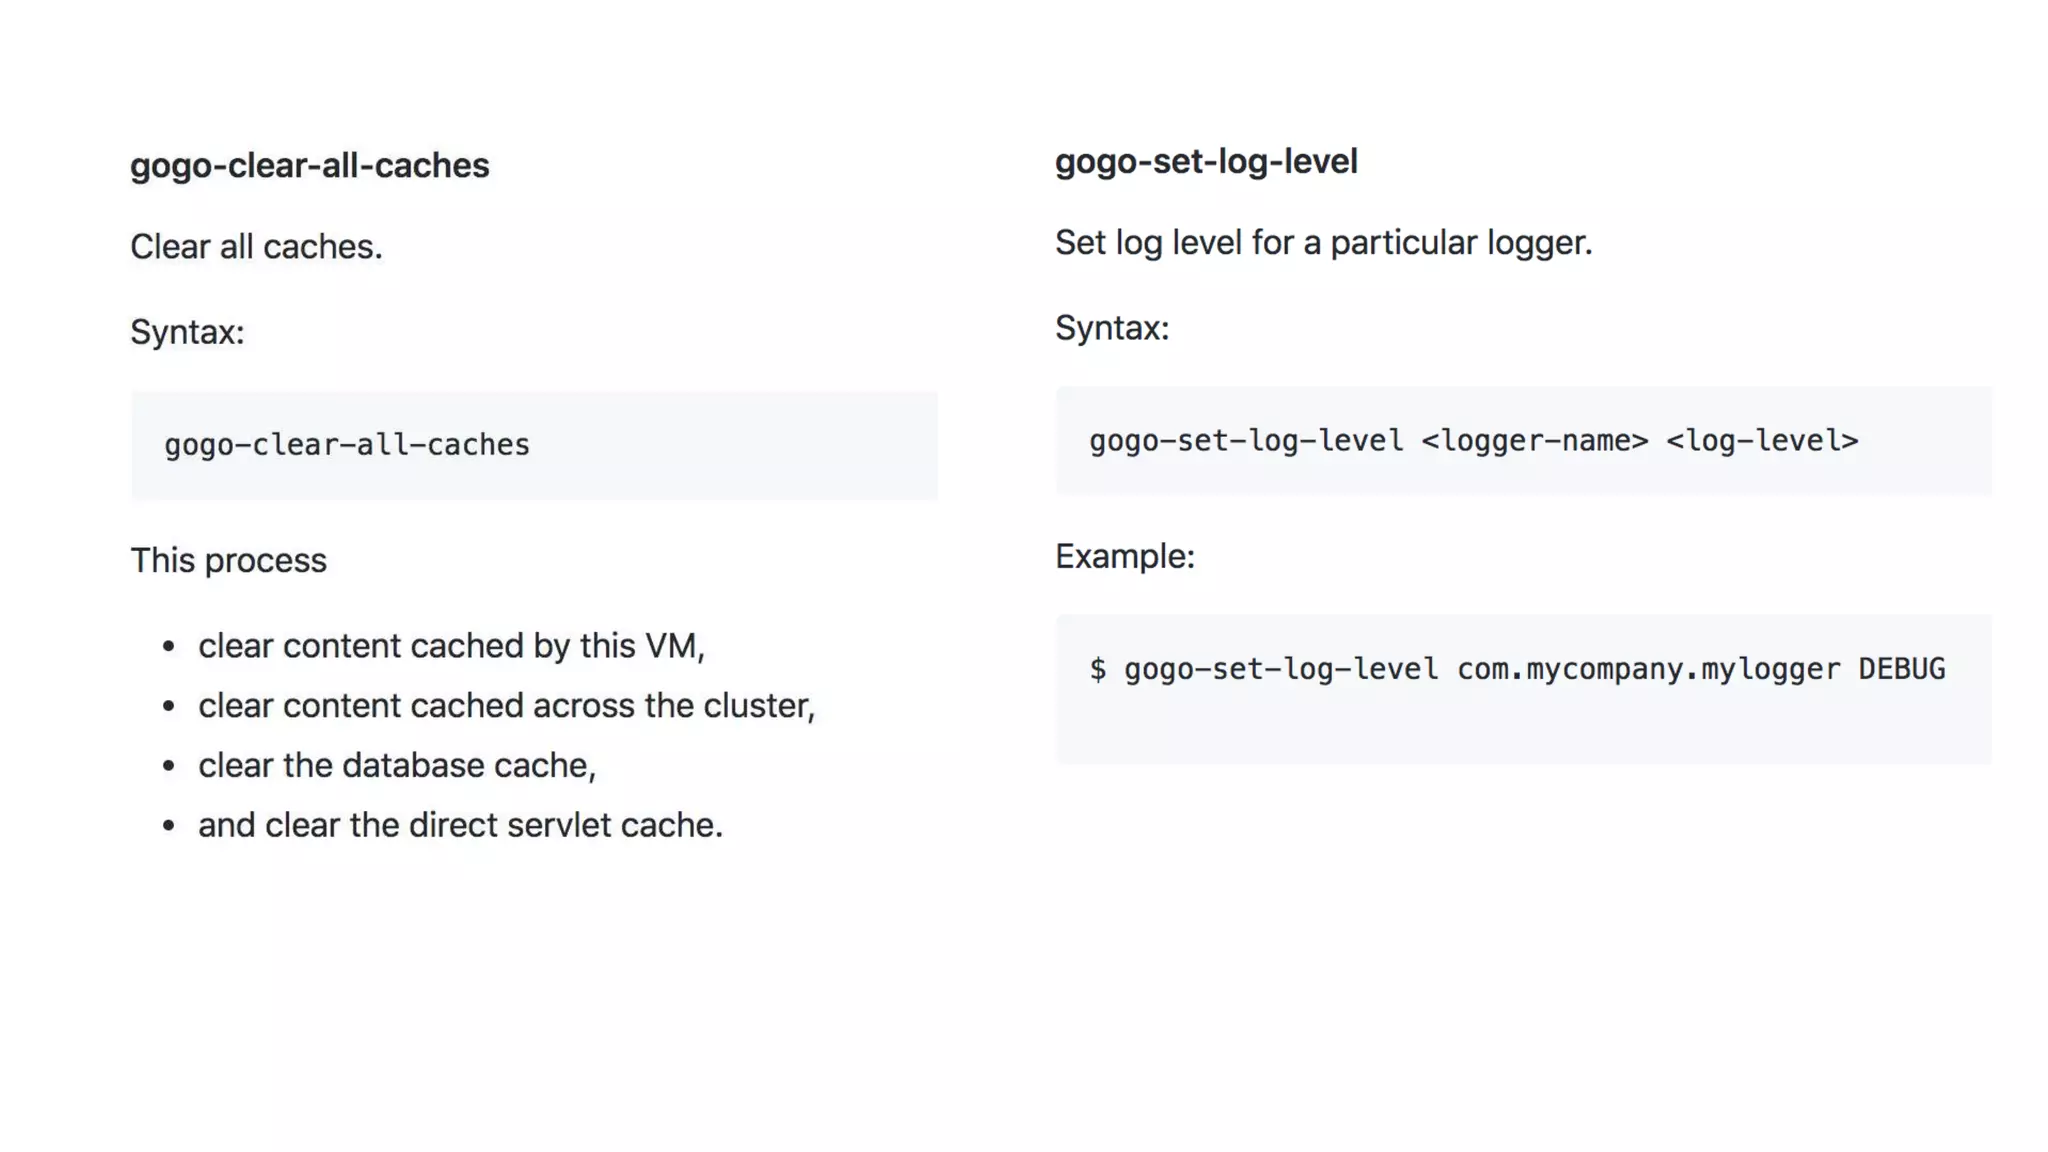This screenshot has height=1152, width=2048.
Task: Click the gogo-clear-all-caches monospace command in code block
Action: point(347,444)
